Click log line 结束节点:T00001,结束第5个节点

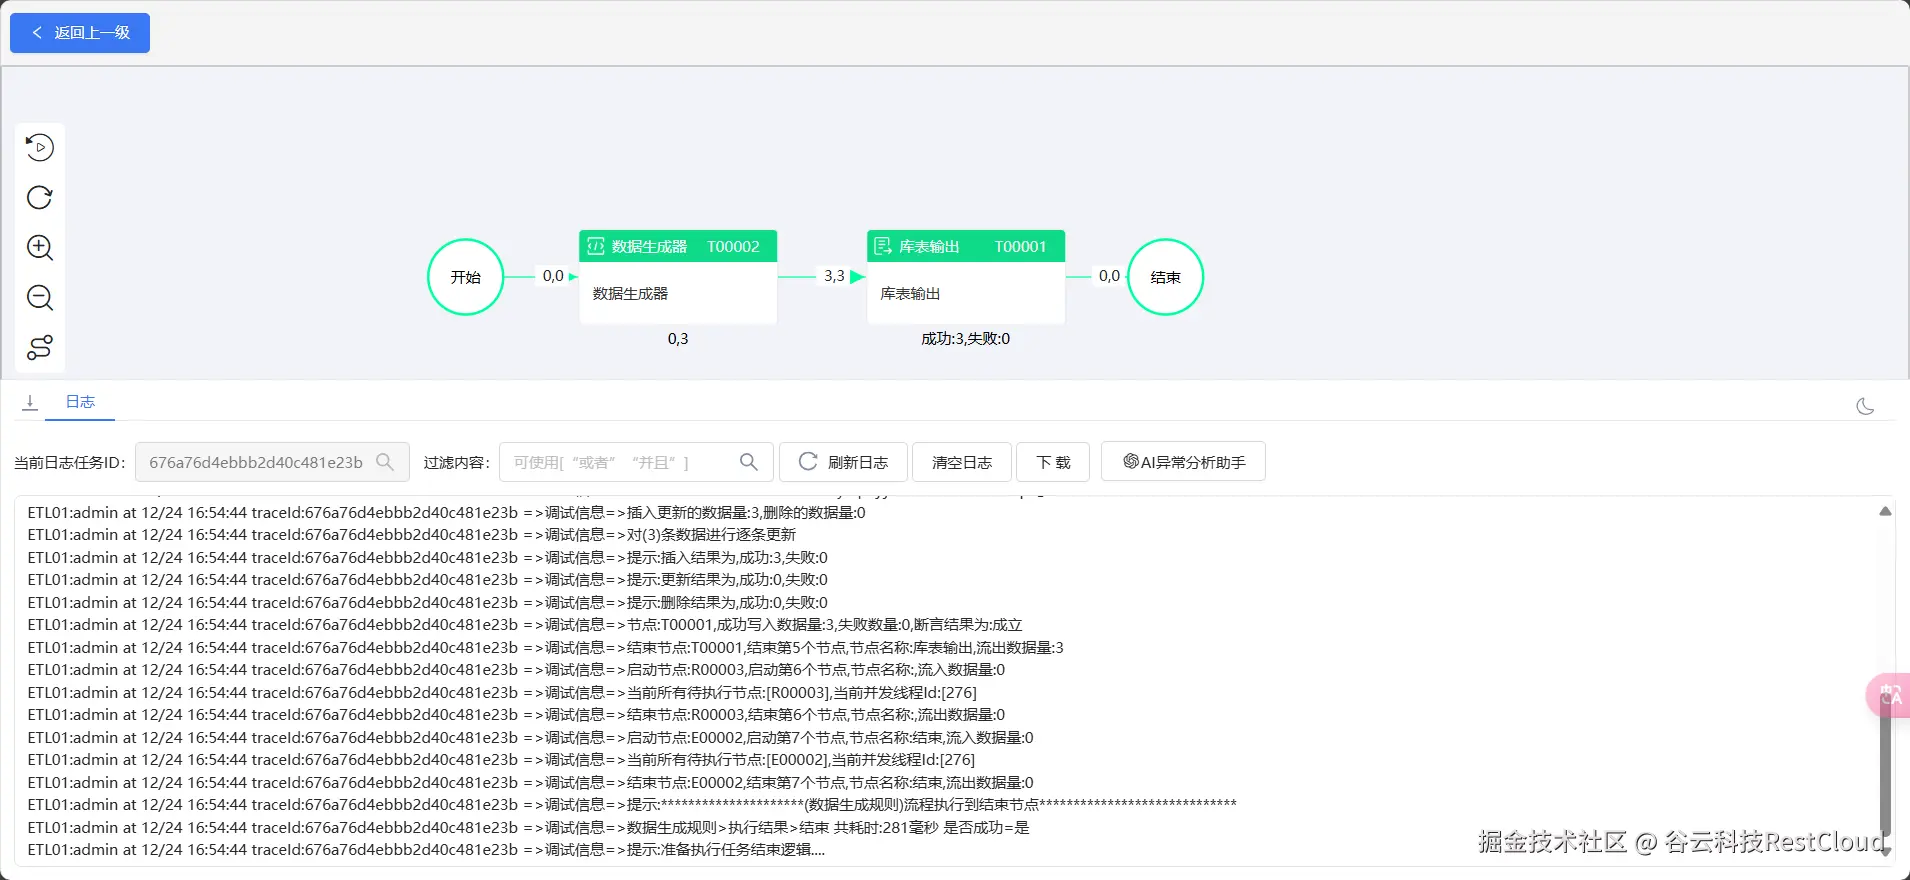point(545,648)
